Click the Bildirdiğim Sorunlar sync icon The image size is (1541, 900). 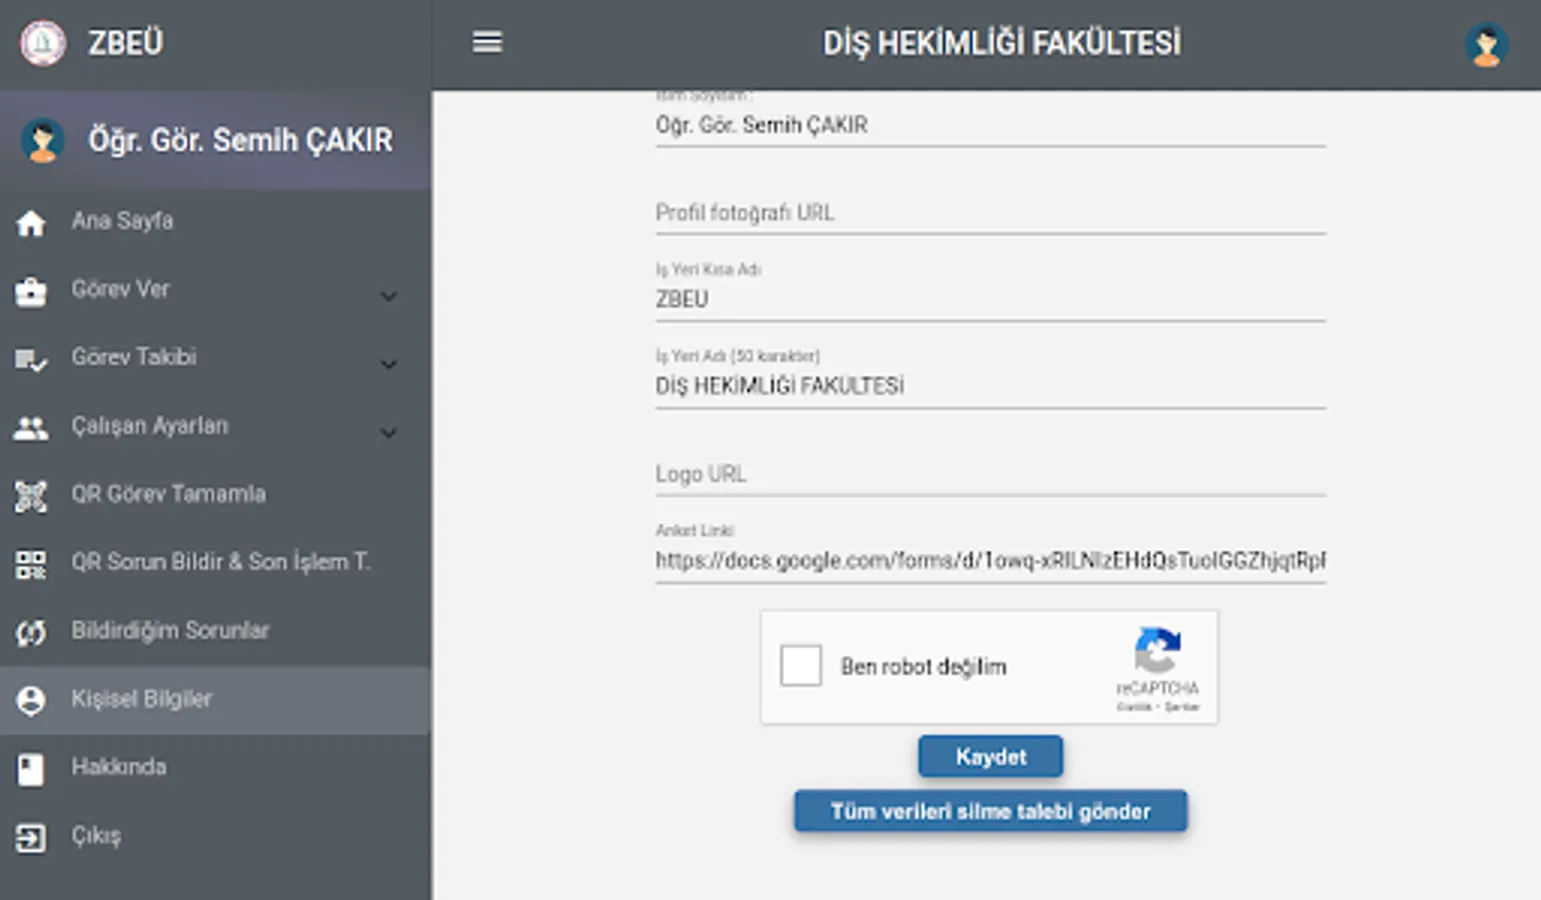click(x=31, y=632)
